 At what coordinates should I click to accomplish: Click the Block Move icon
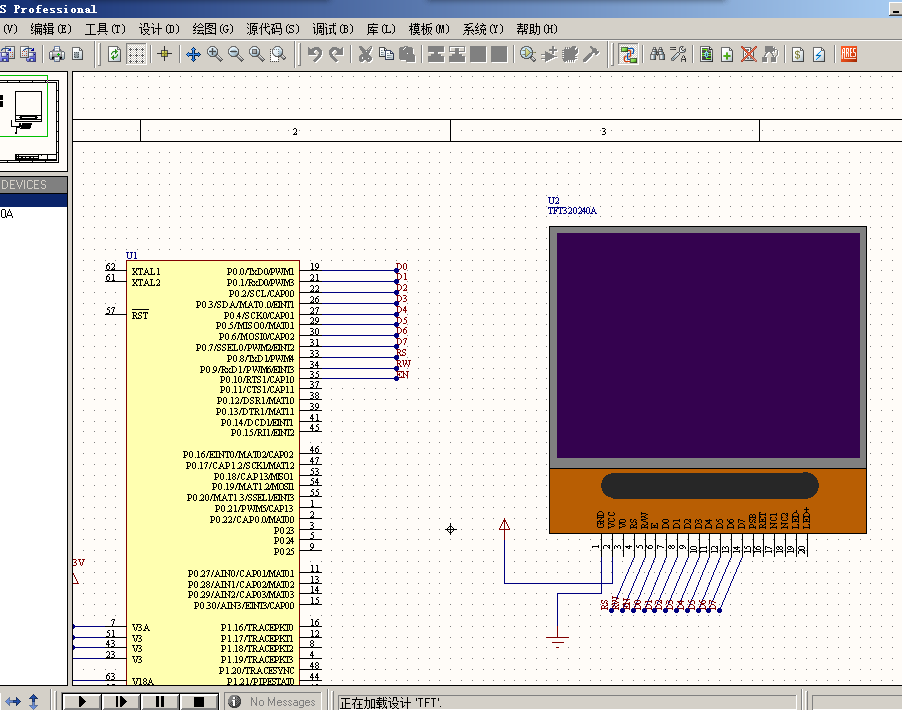point(457,54)
